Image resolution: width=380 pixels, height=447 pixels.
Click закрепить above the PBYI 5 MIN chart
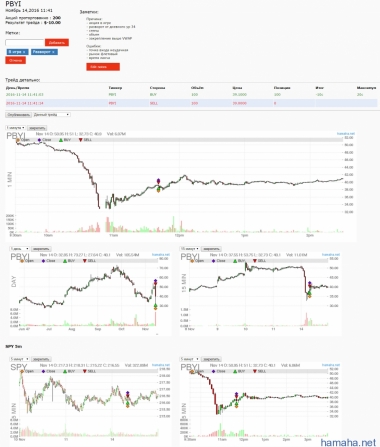pyautogui.click(x=211, y=359)
